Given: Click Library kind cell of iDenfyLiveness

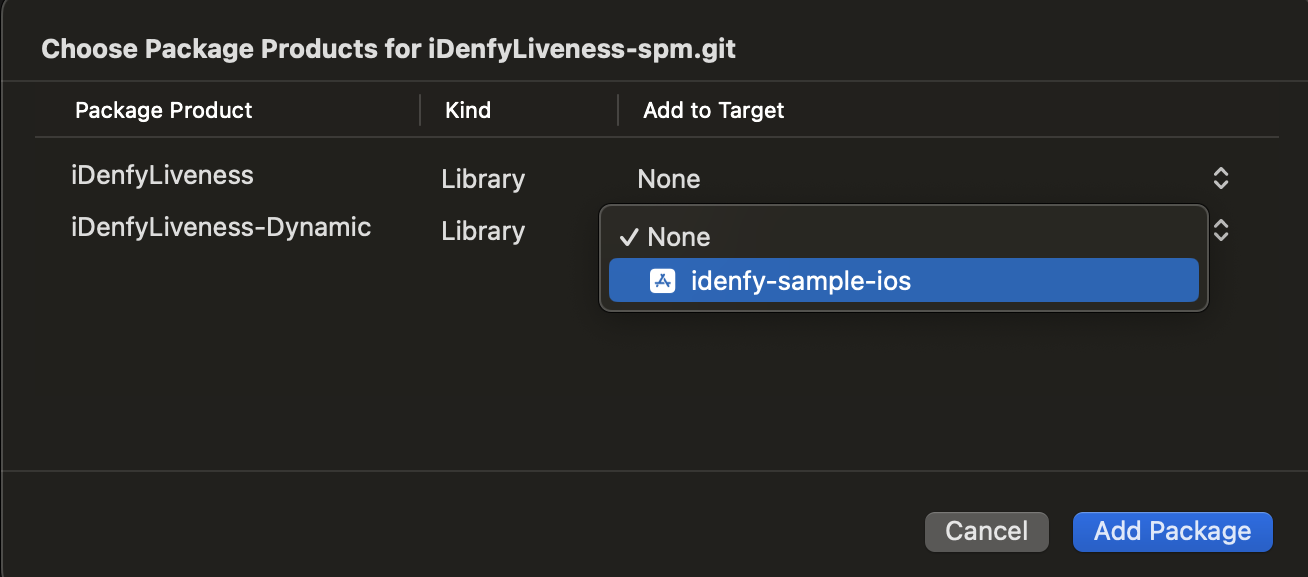Looking at the screenshot, I should (x=483, y=179).
